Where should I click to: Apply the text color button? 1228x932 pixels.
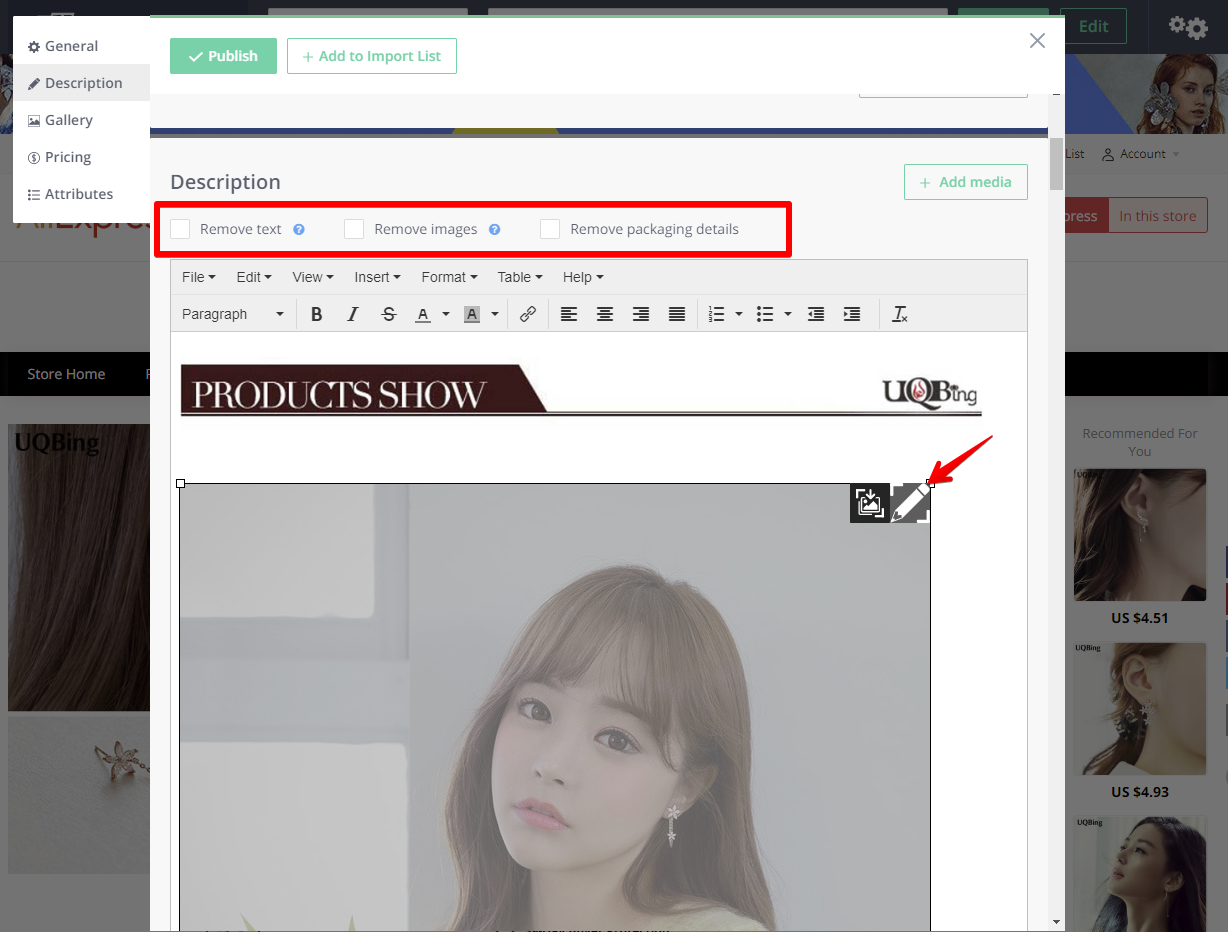423,314
